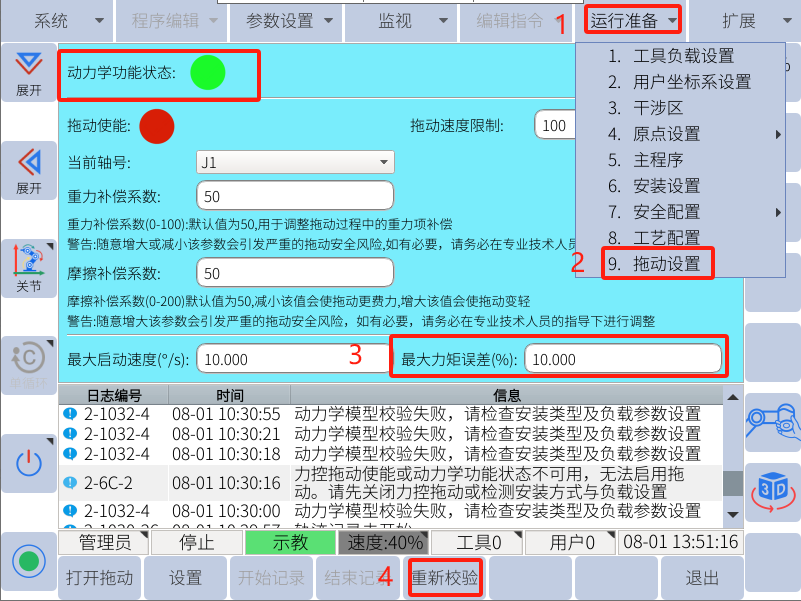Click the 重新校验 button
Image resolution: width=801 pixels, height=601 pixels.
[x=446, y=578]
